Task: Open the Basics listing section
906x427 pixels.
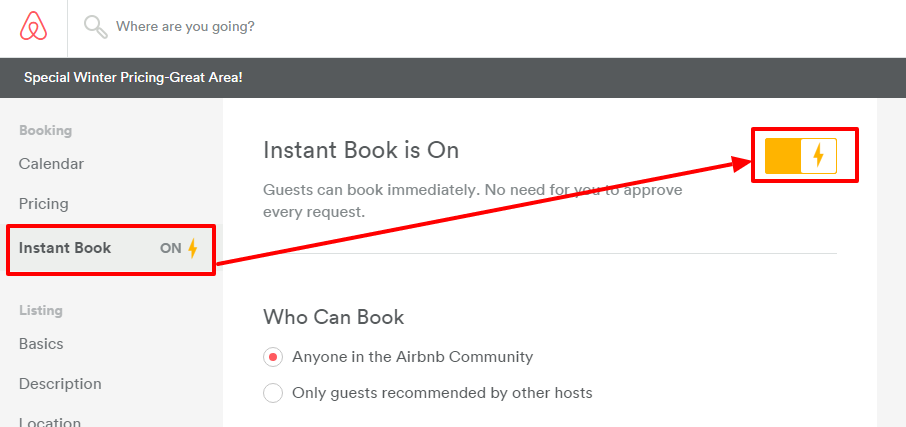Action: pos(41,344)
